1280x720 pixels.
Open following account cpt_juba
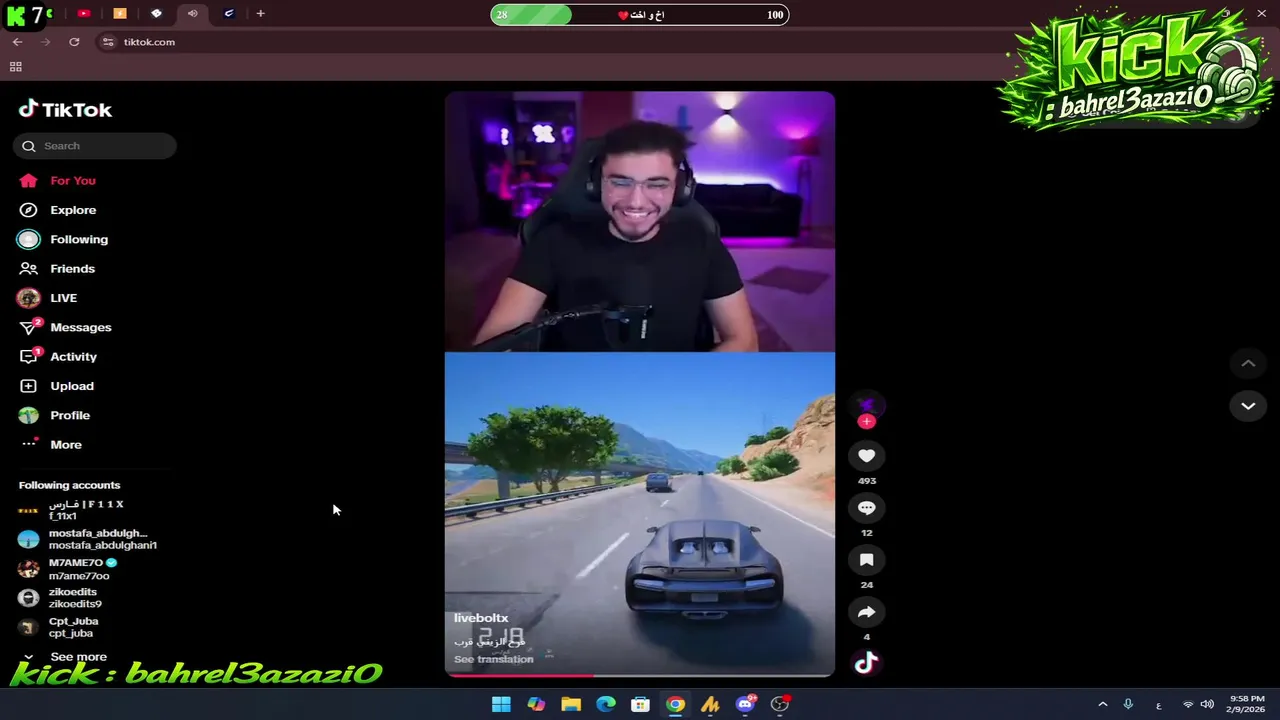(58, 627)
